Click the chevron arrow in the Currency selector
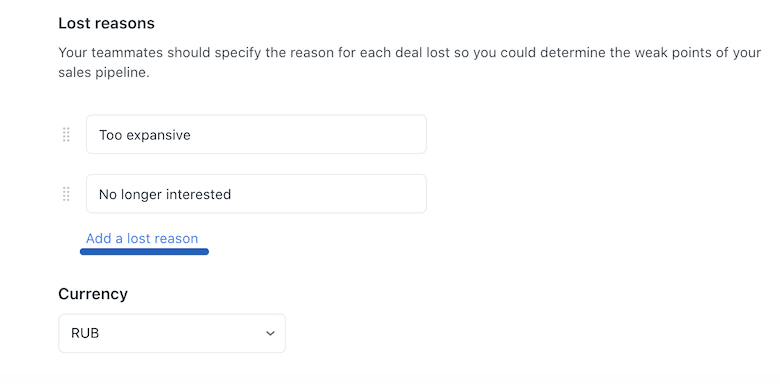Viewport: 780px width, 384px height. (270, 333)
